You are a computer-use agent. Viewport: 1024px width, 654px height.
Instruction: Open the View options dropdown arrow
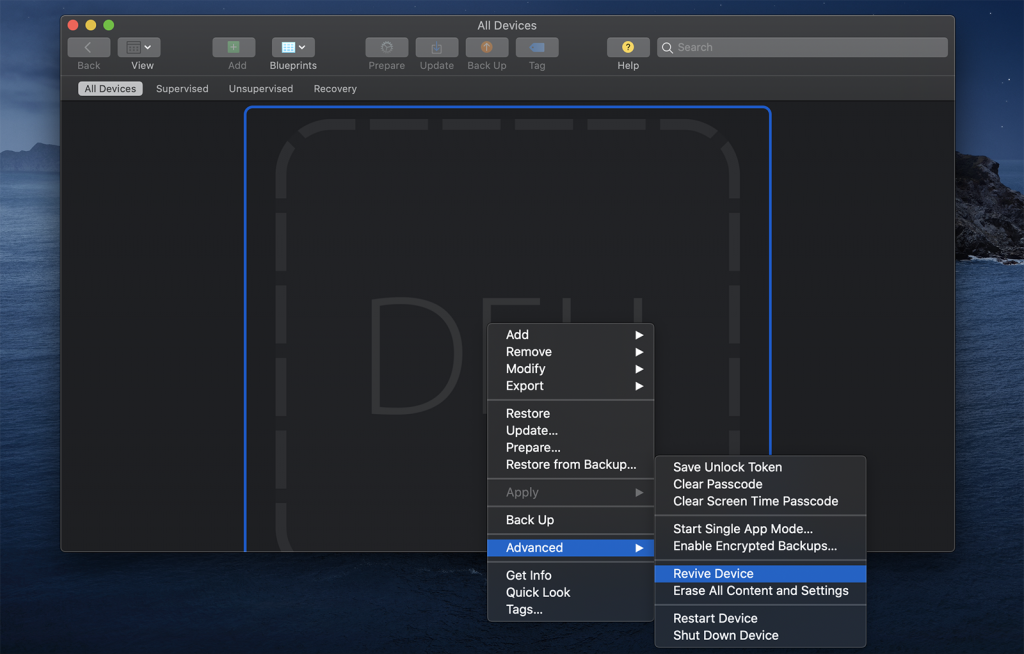(x=148, y=47)
